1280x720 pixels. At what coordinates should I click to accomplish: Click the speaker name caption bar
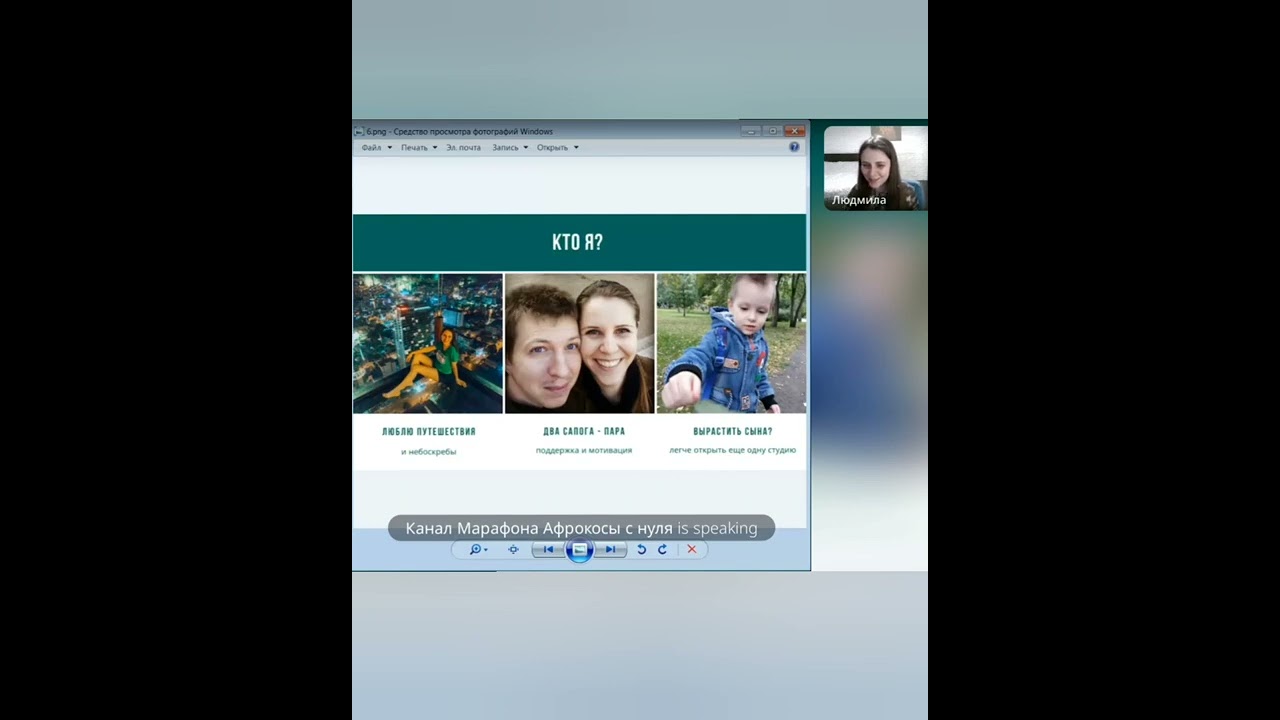(581, 528)
